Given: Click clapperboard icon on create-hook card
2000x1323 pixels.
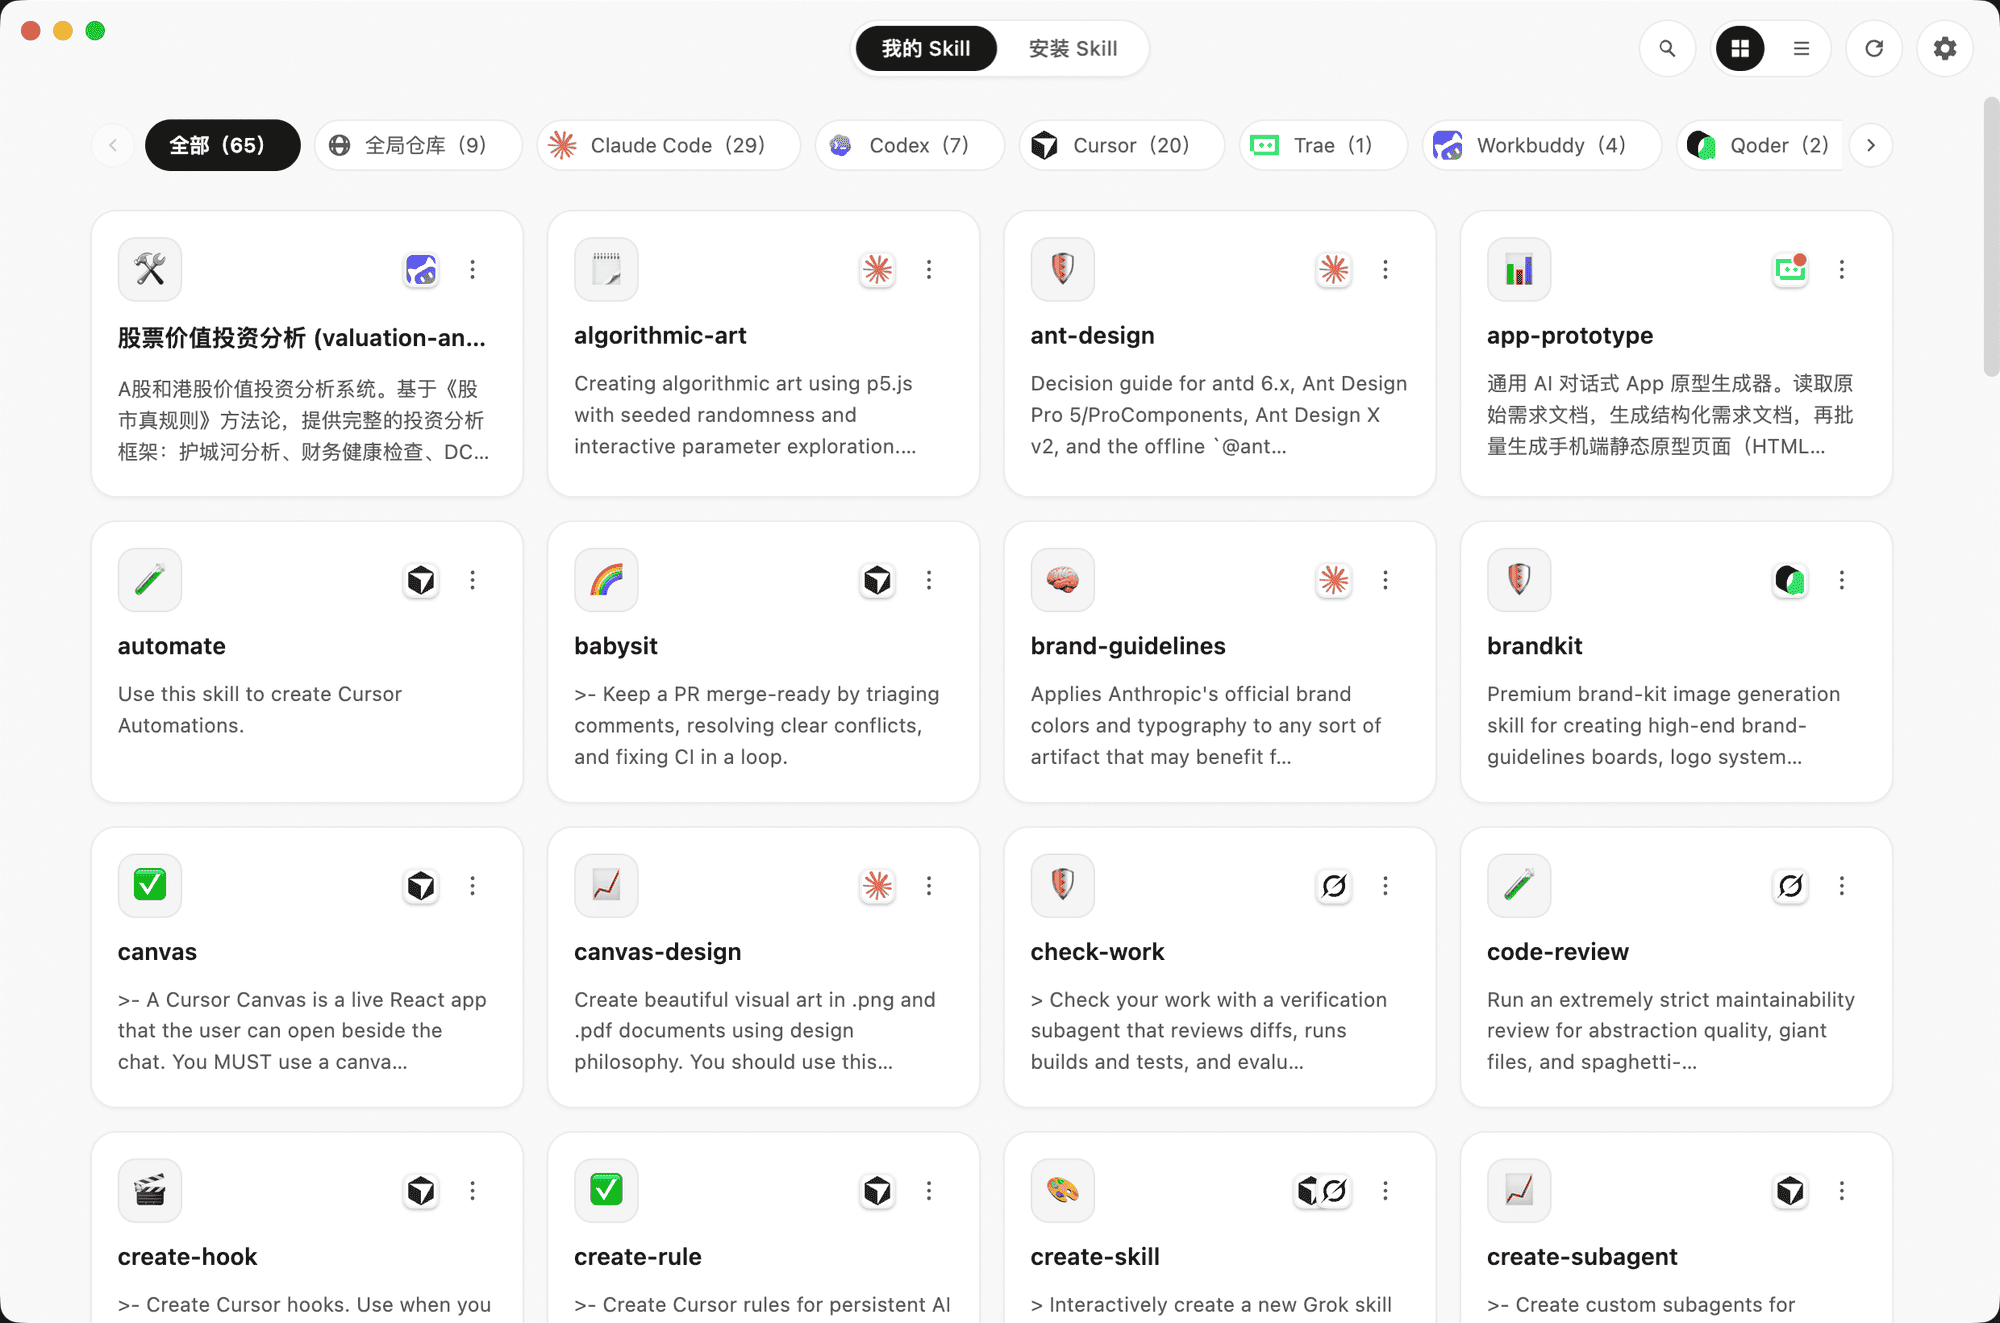Looking at the screenshot, I should [150, 1190].
